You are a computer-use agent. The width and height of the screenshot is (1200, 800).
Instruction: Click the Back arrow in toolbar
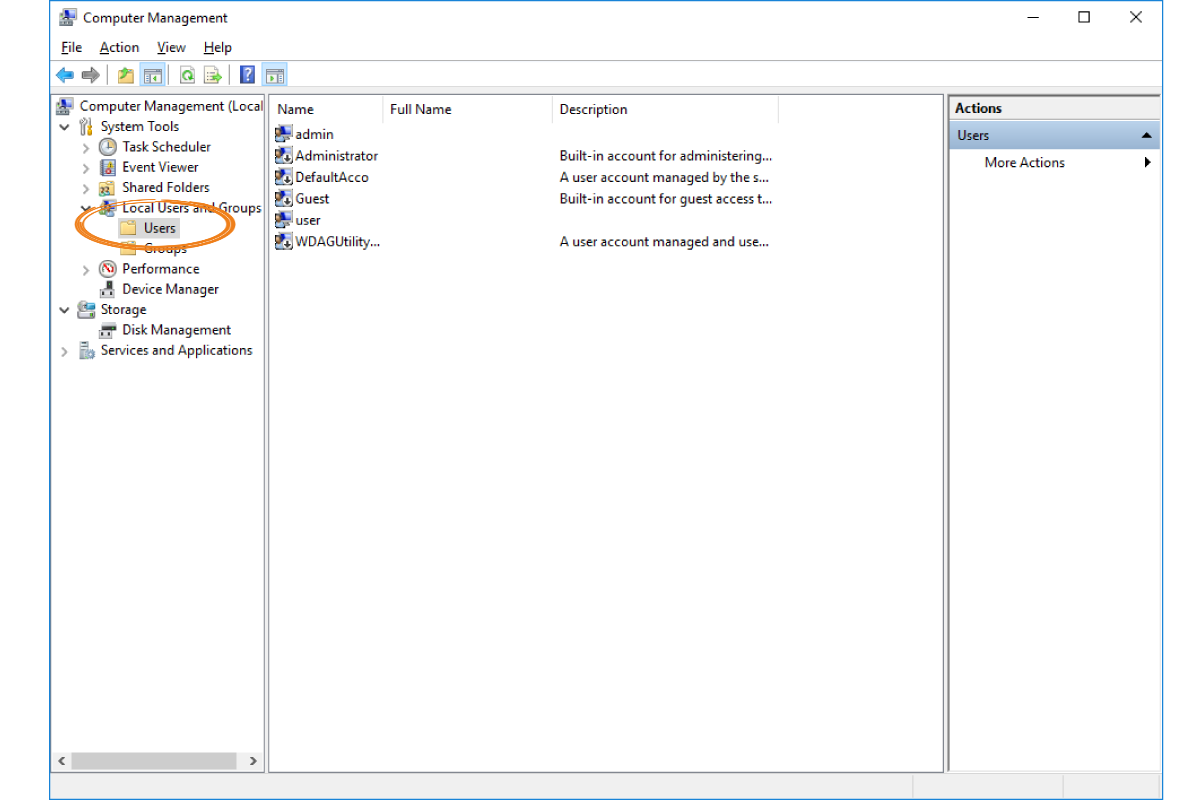[65, 75]
